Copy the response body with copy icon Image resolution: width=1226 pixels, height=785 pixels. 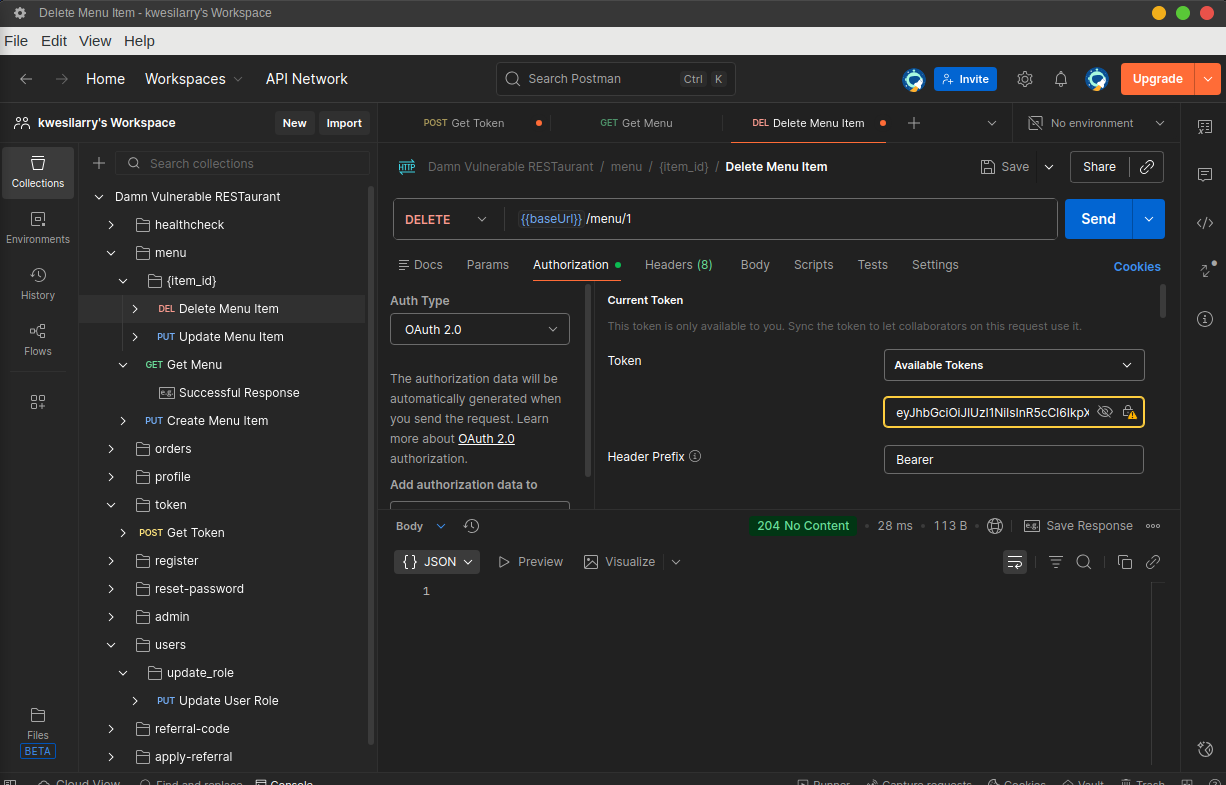point(1124,562)
